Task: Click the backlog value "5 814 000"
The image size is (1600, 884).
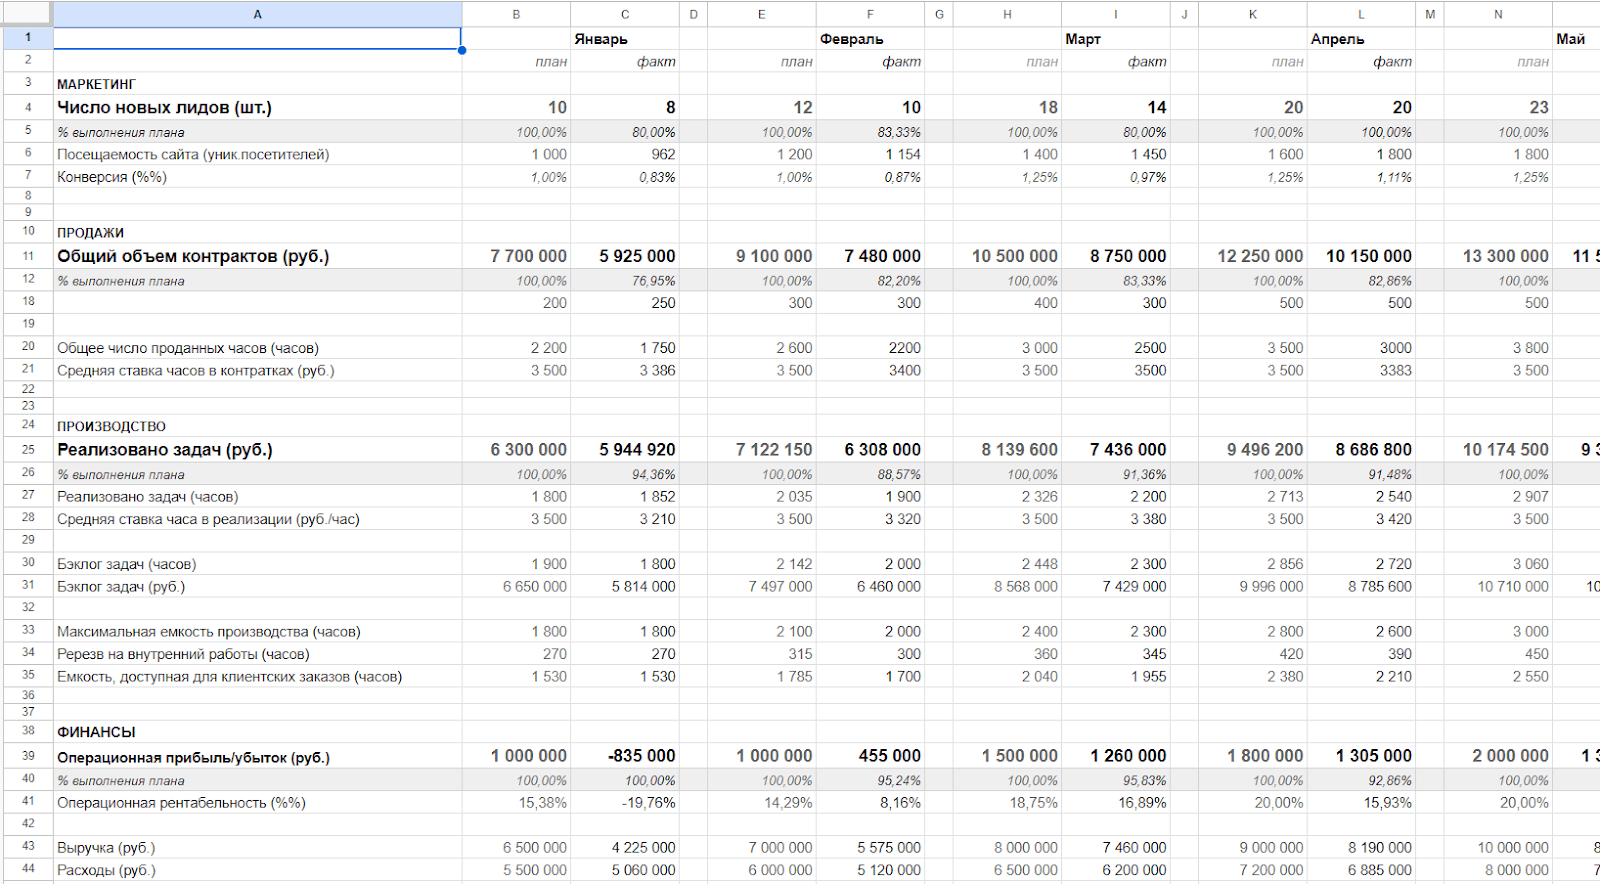Action: [625, 586]
